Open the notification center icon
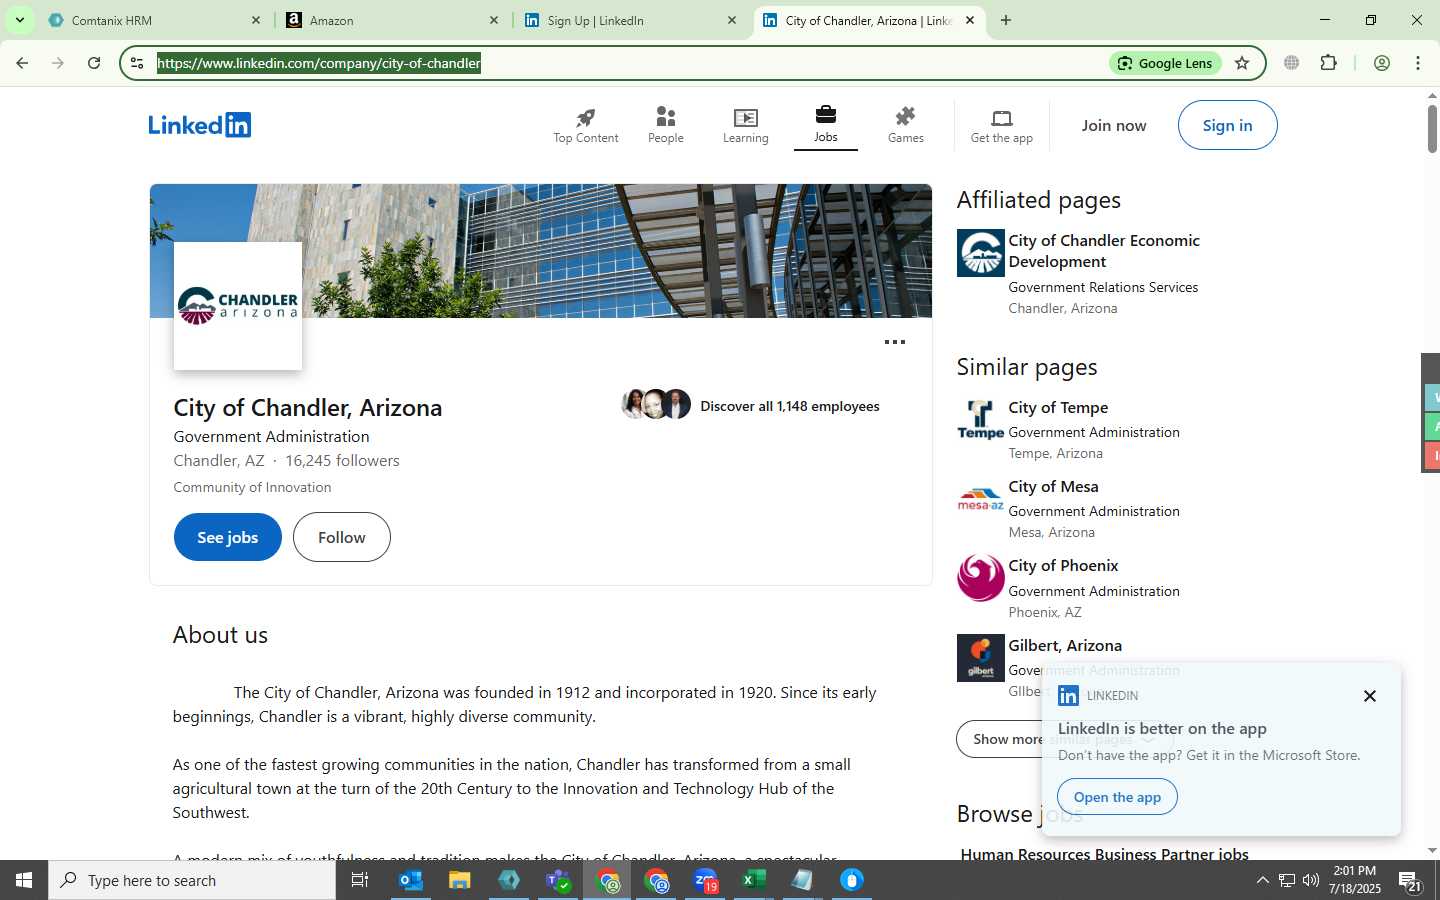This screenshot has height=900, width=1440. tap(1411, 881)
